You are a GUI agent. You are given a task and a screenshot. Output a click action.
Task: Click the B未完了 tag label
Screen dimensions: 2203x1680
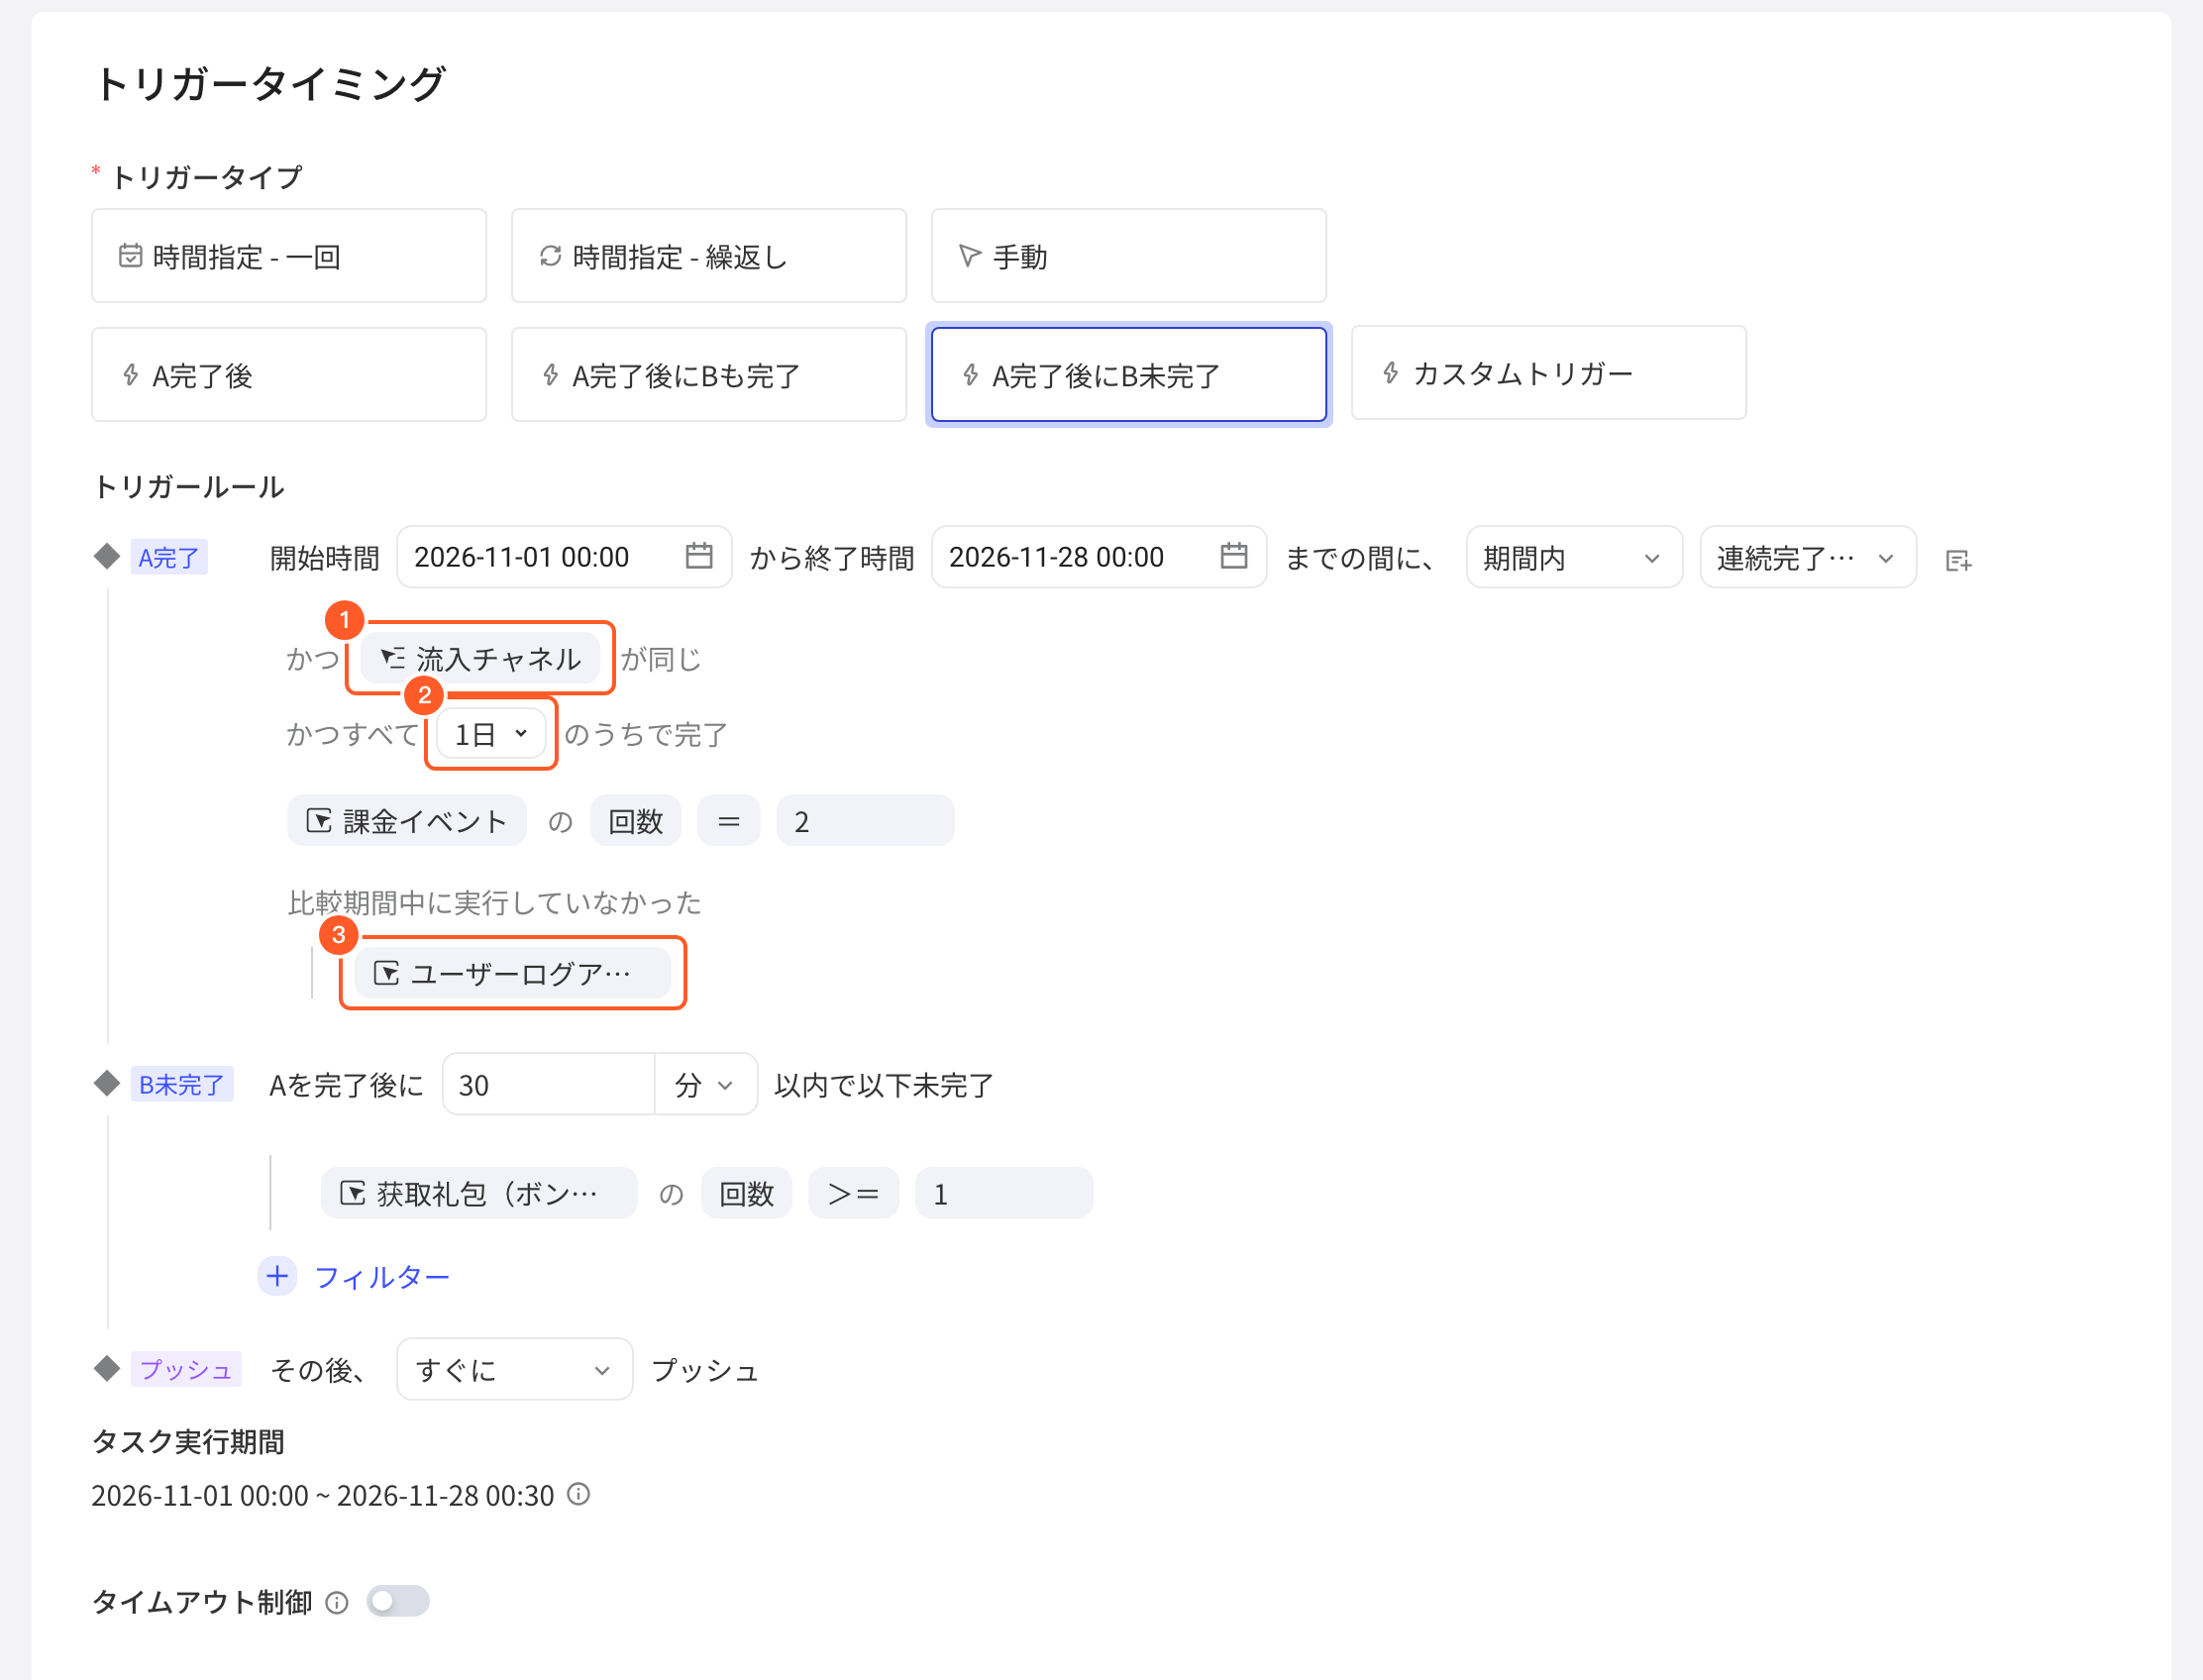182,1084
